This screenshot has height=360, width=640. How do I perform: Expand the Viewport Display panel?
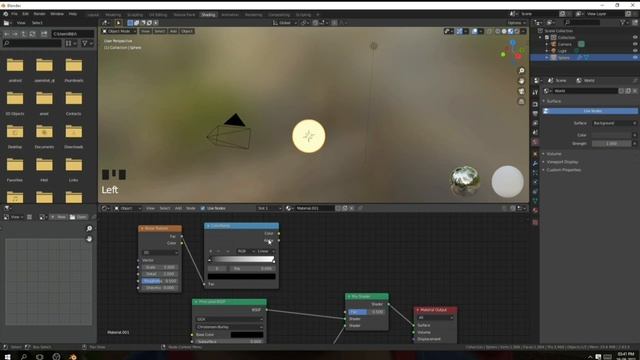click(562, 162)
